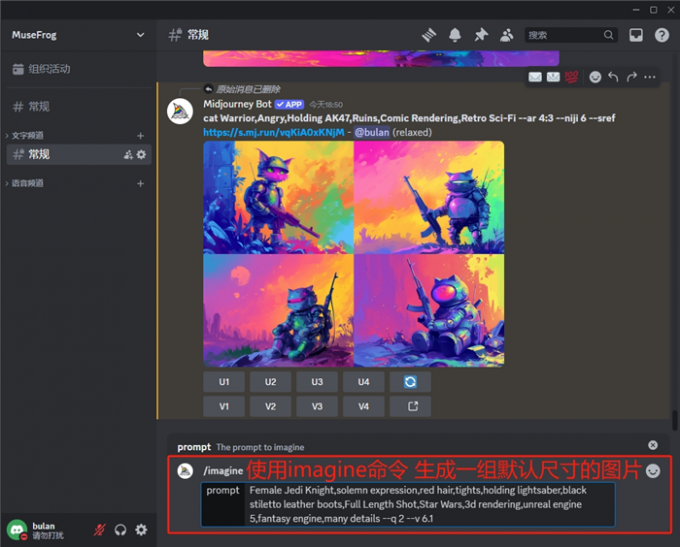Open 组织活动 events item
This screenshot has height=547, width=680.
(78, 69)
